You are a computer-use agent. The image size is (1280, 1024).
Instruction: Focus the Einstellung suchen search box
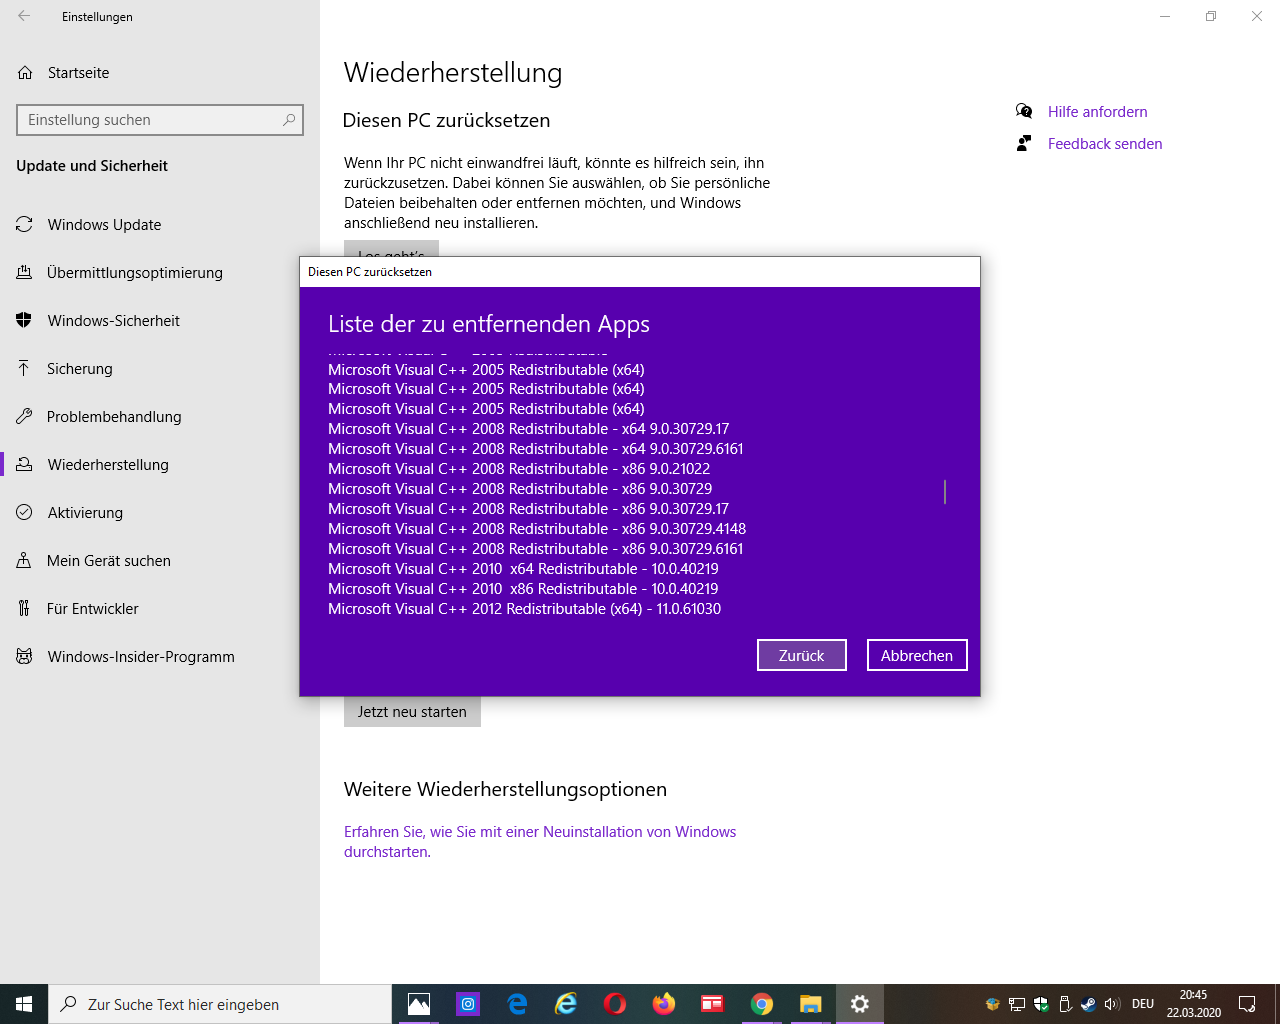pyautogui.click(x=160, y=120)
